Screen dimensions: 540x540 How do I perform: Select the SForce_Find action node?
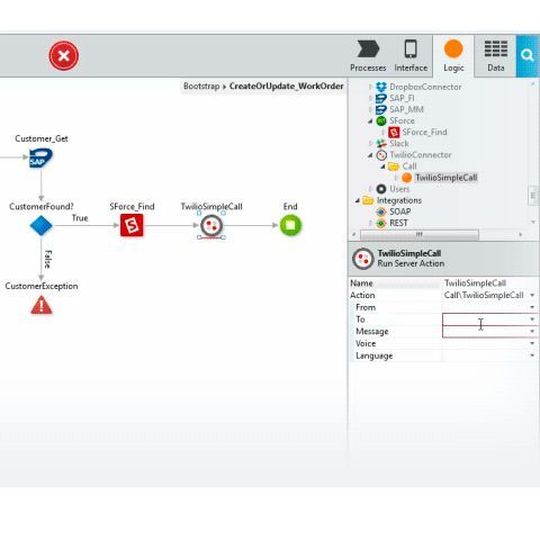[x=132, y=225]
